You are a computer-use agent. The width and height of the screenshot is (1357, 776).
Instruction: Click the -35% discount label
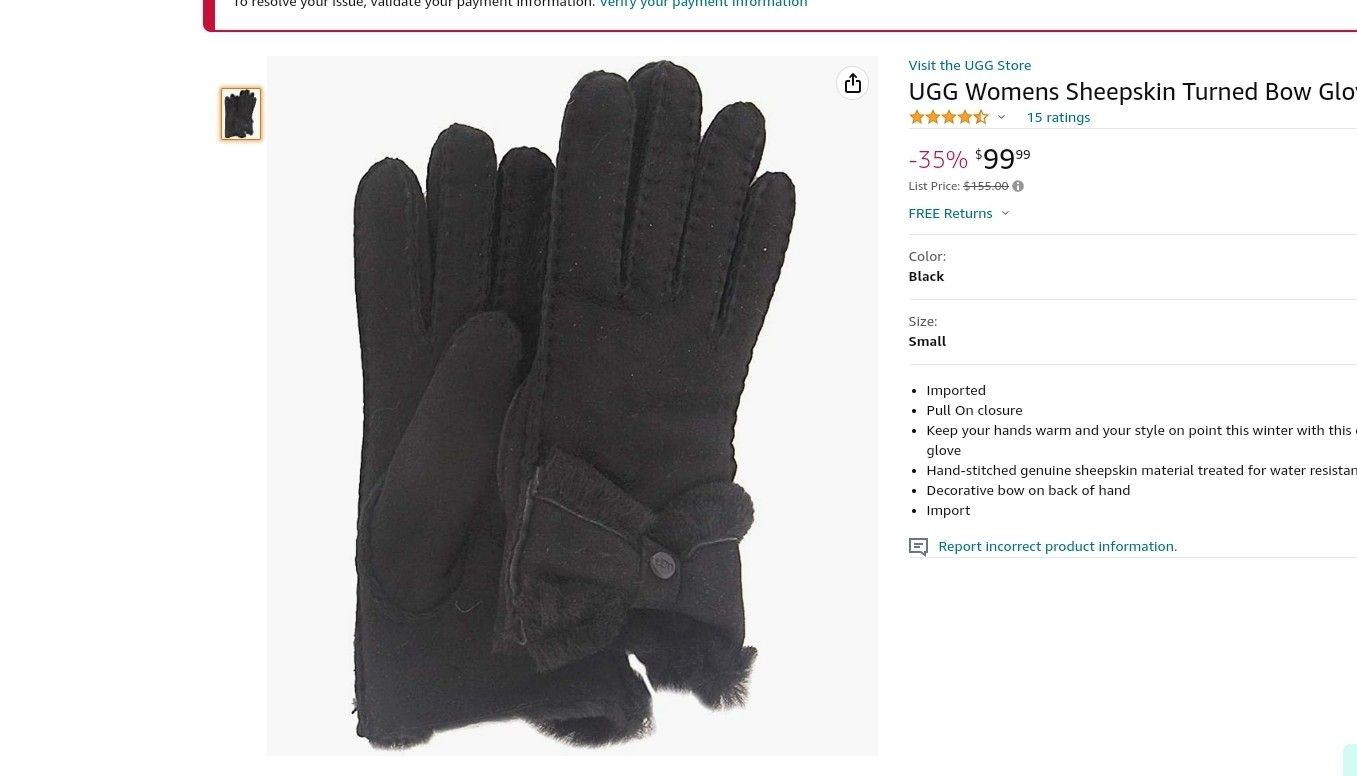point(938,160)
